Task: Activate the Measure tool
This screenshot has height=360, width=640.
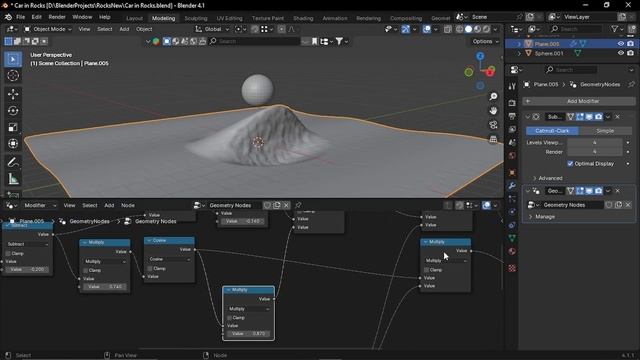Action: click(x=13, y=179)
